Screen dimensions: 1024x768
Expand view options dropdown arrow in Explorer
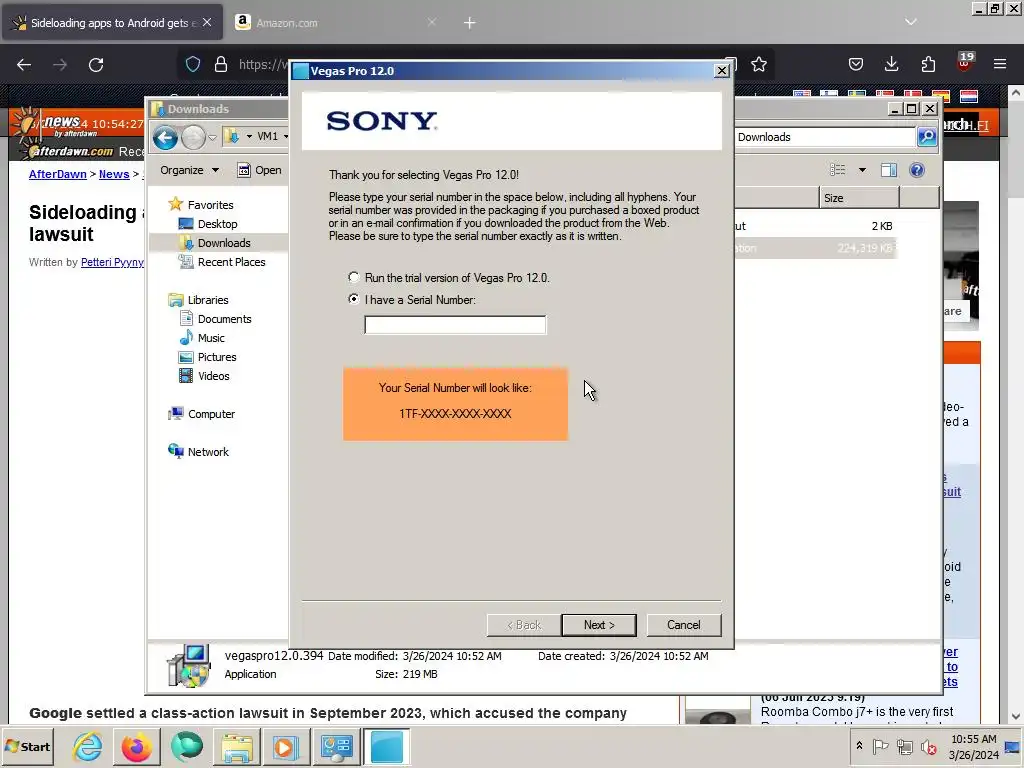[x=862, y=170]
